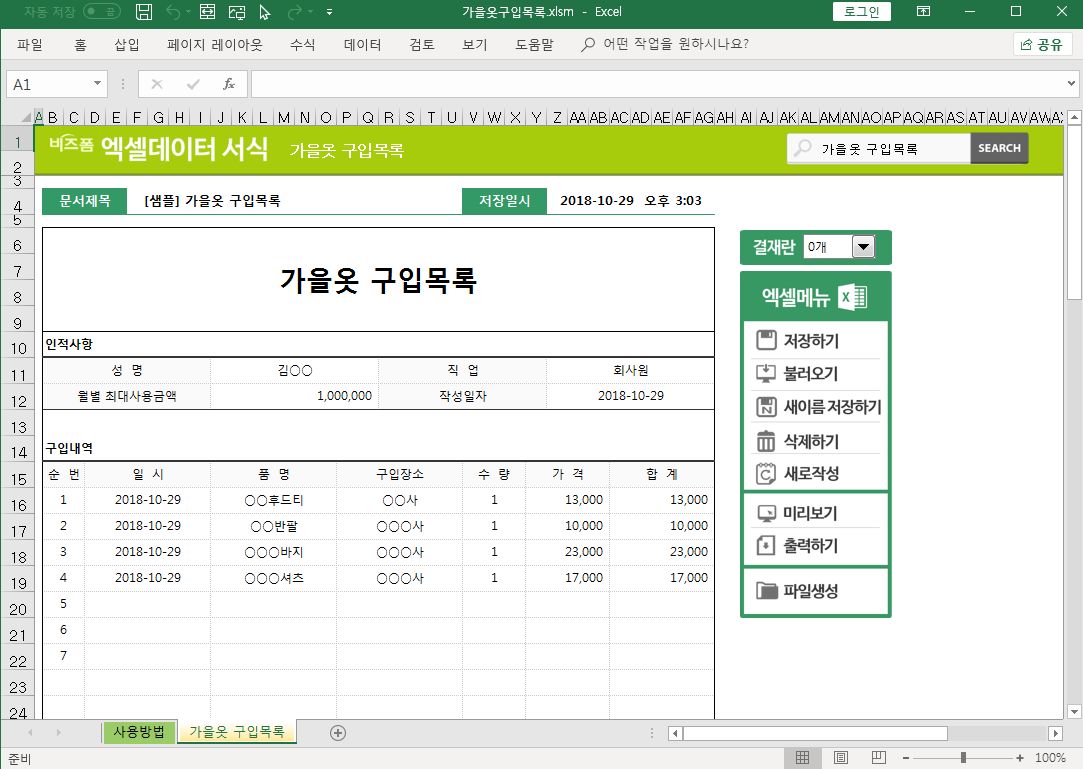
Task: Open the 결재란 count dropdown
Action: point(862,247)
